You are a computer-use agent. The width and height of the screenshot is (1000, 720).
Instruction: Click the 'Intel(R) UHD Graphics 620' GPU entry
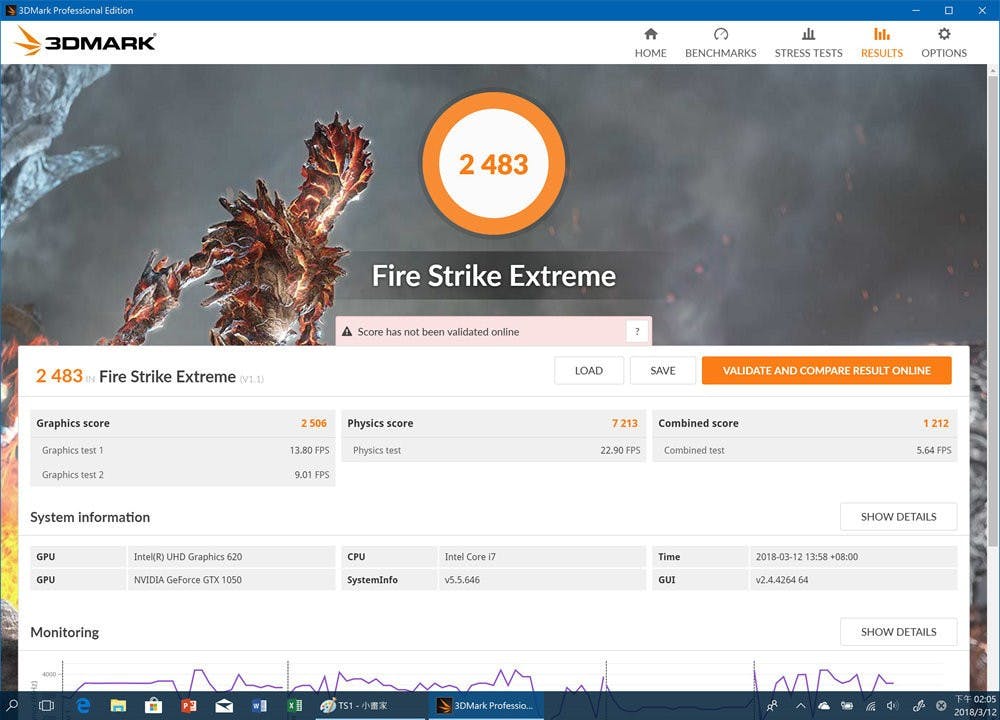click(188, 557)
